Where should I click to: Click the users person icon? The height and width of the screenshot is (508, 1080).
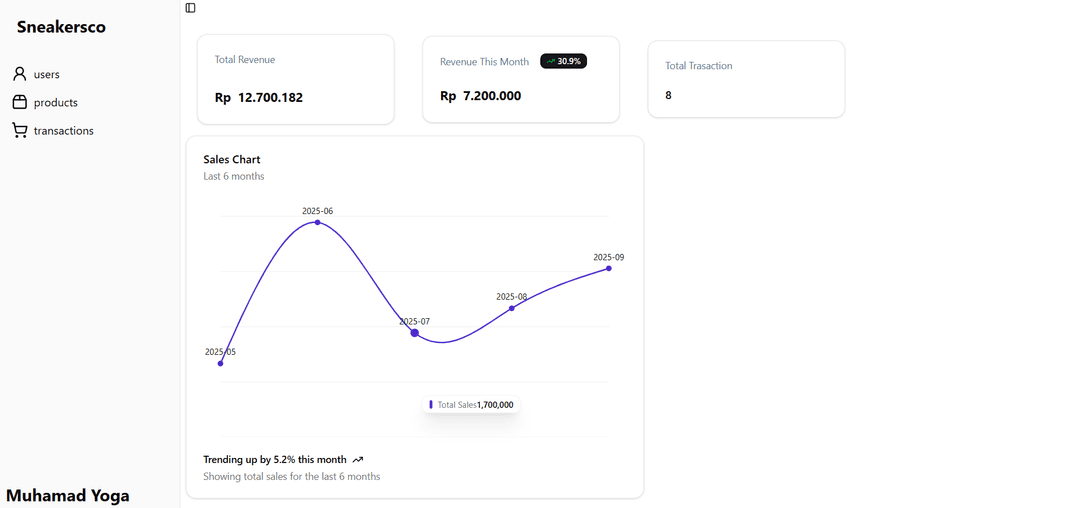pyautogui.click(x=19, y=74)
